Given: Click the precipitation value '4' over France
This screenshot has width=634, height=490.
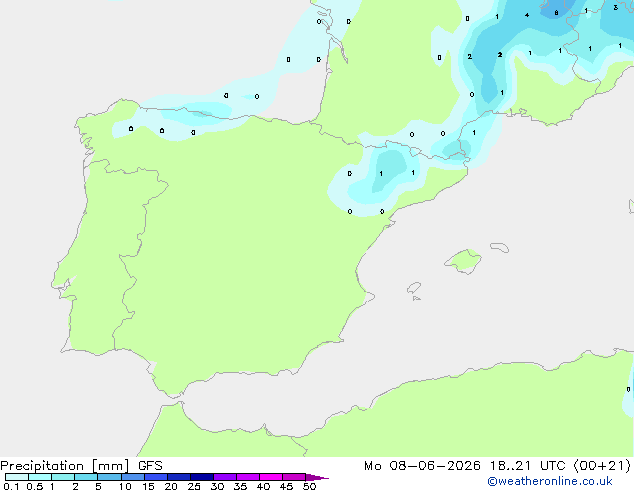Looking at the screenshot, I should click(x=526, y=15).
